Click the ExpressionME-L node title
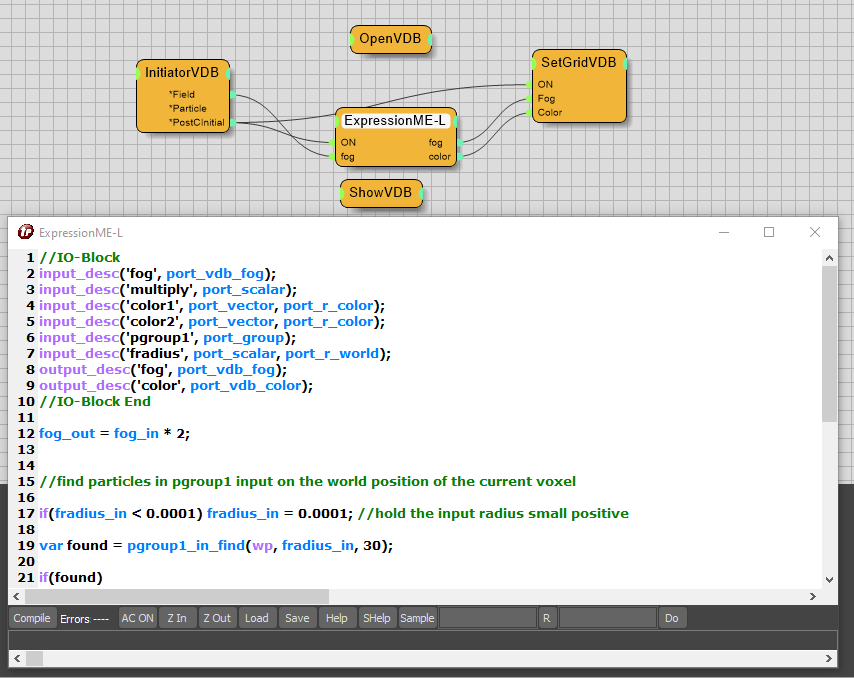This screenshot has height=678, width=854. [395, 121]
